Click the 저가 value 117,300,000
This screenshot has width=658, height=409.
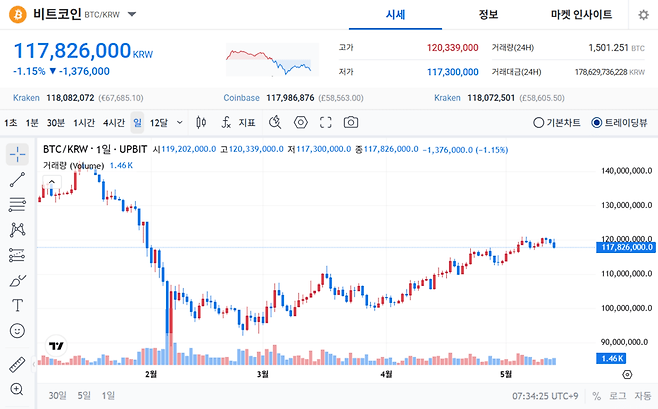click(452, 72)
